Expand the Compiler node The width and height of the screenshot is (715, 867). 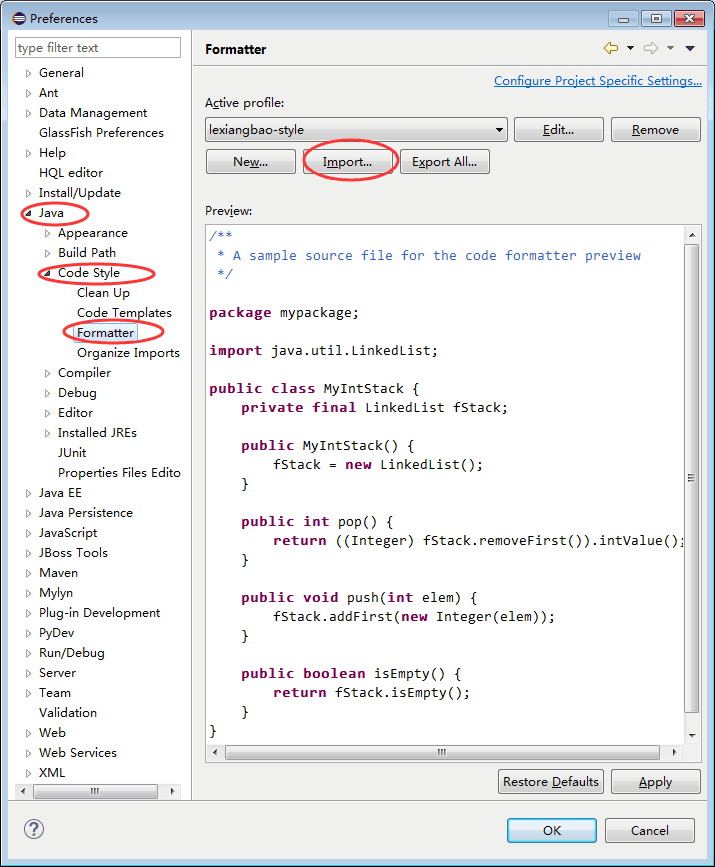tap(48, 373)
